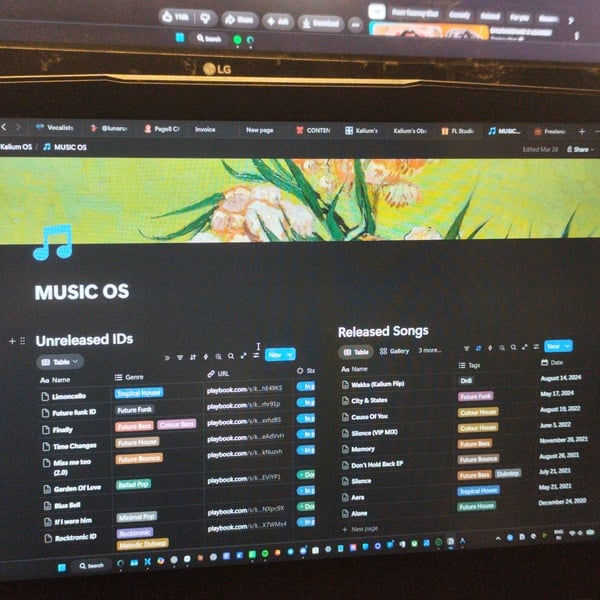Open Genre column header menu
Screen dimensions: 600x600
pyautogui.click(x=129, y=377)
